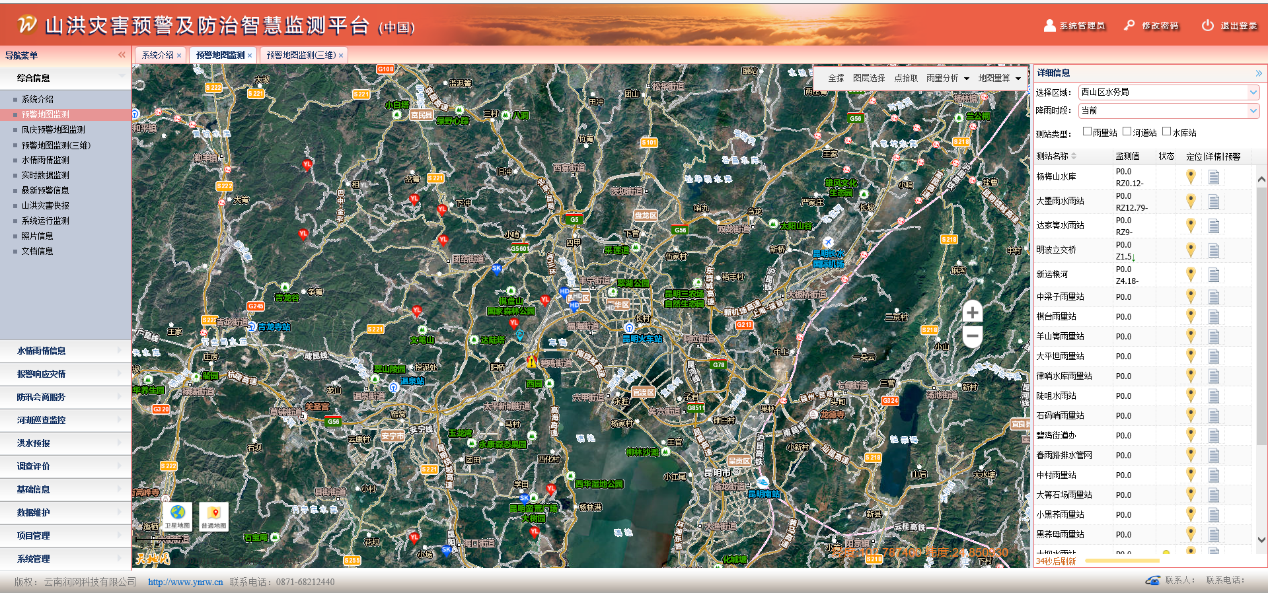
Task: Check the 雨量站 station type checkbox
Action: (1087, 132)
